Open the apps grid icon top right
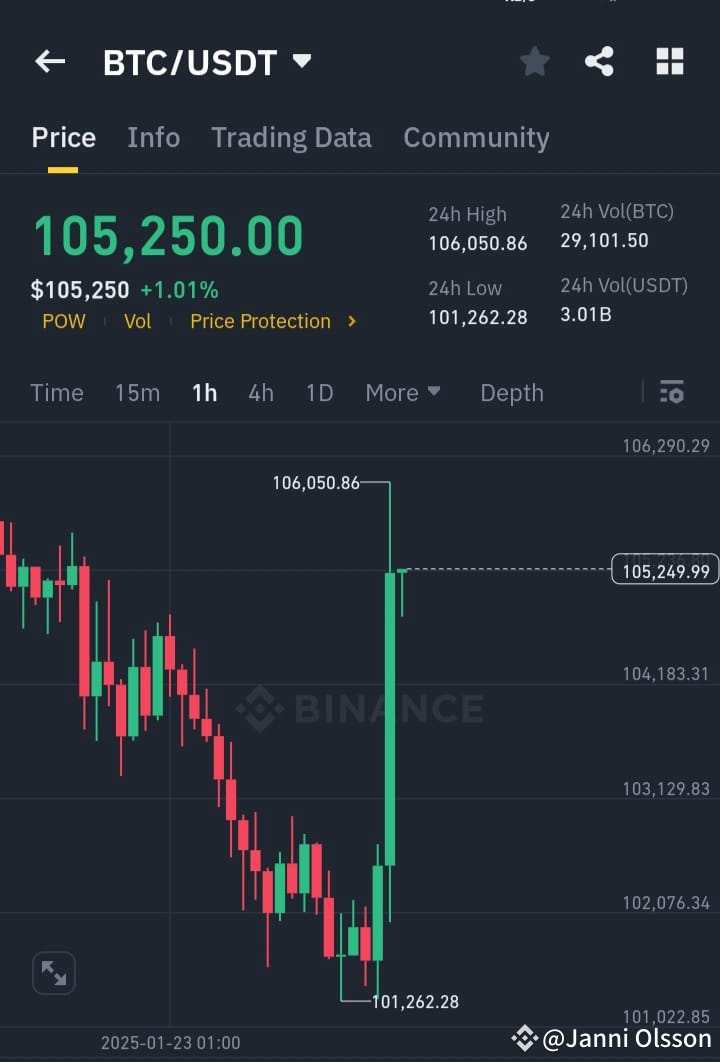The height and width of the screenshot is (1062, 720). point(669,61)
